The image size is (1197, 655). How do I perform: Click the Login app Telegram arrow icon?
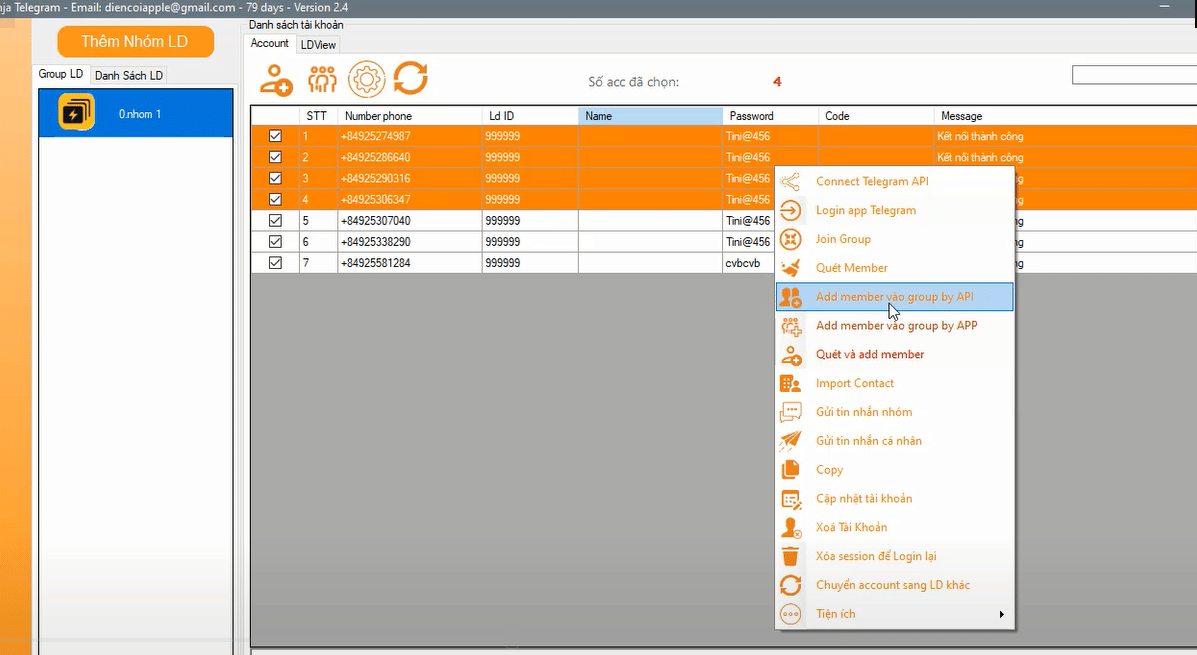point(790,210)
